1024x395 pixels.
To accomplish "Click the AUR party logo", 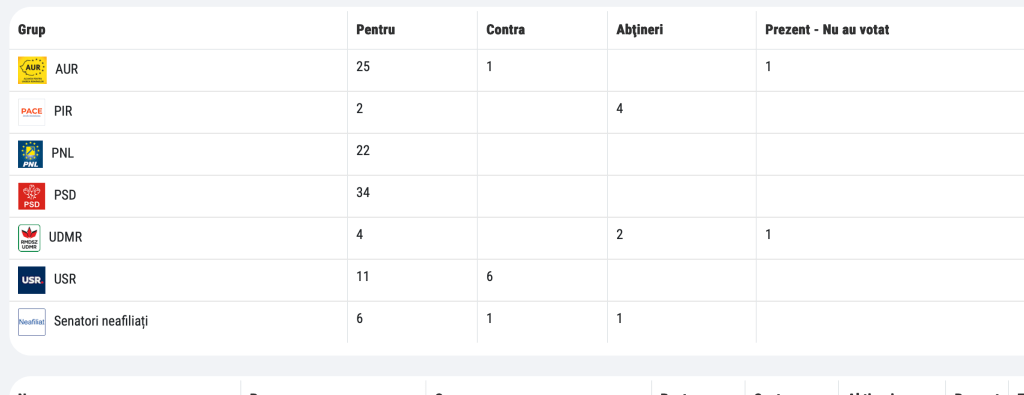I will click(32, 70).
